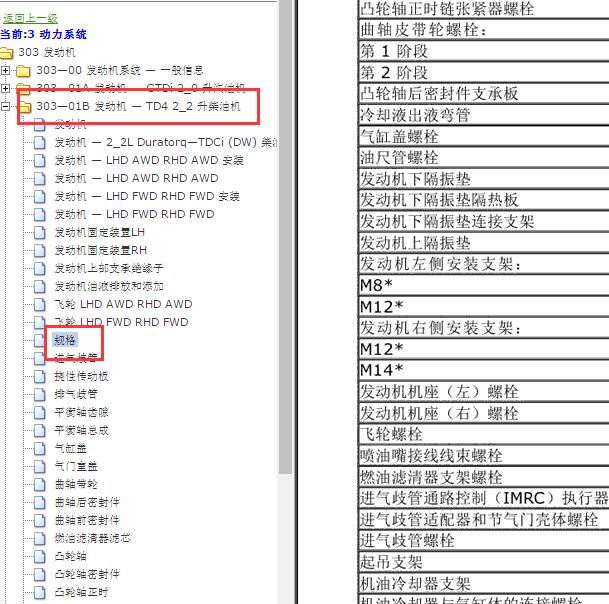Click page icon for 发动机上部支承绝缘子
The width and height of the screenshot is (609, 604).
coord(40,268)
